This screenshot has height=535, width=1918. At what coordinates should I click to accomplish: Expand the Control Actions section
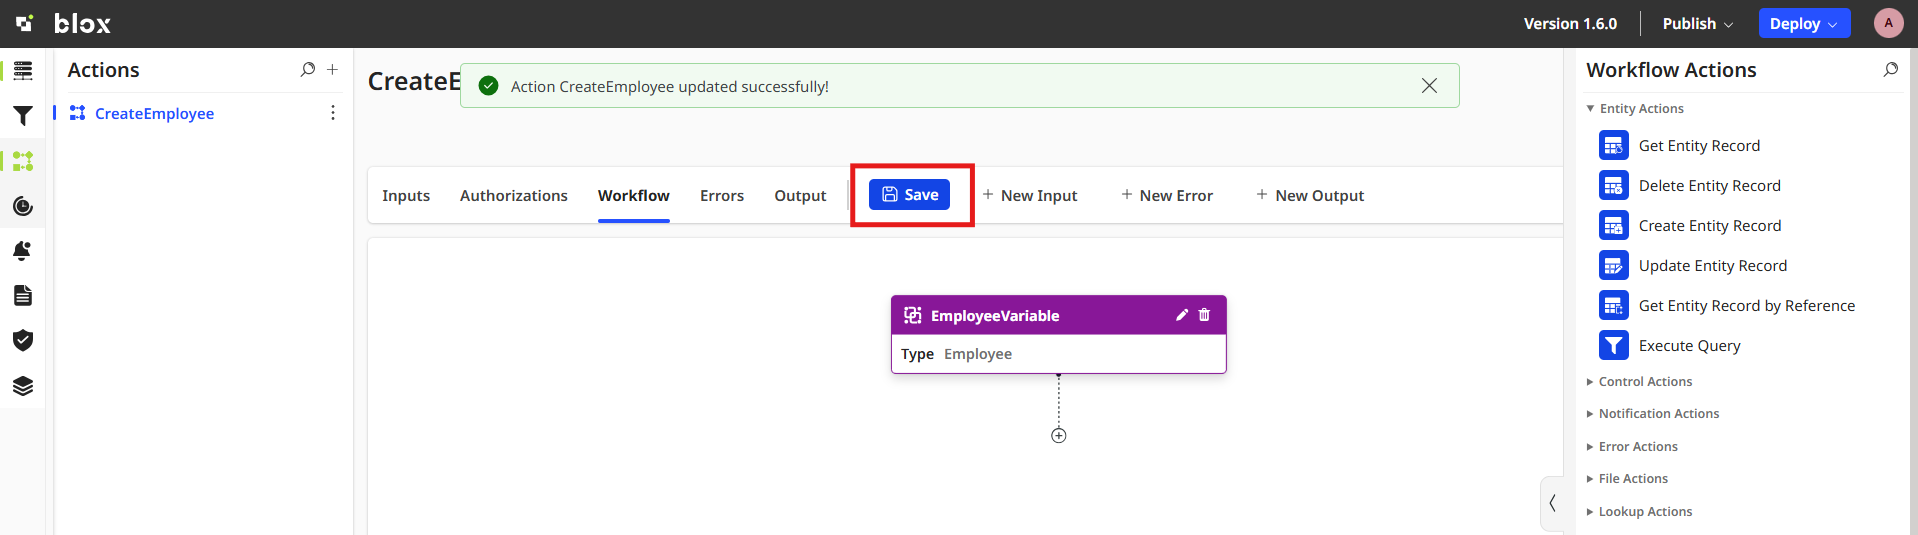pos(1644,382)
